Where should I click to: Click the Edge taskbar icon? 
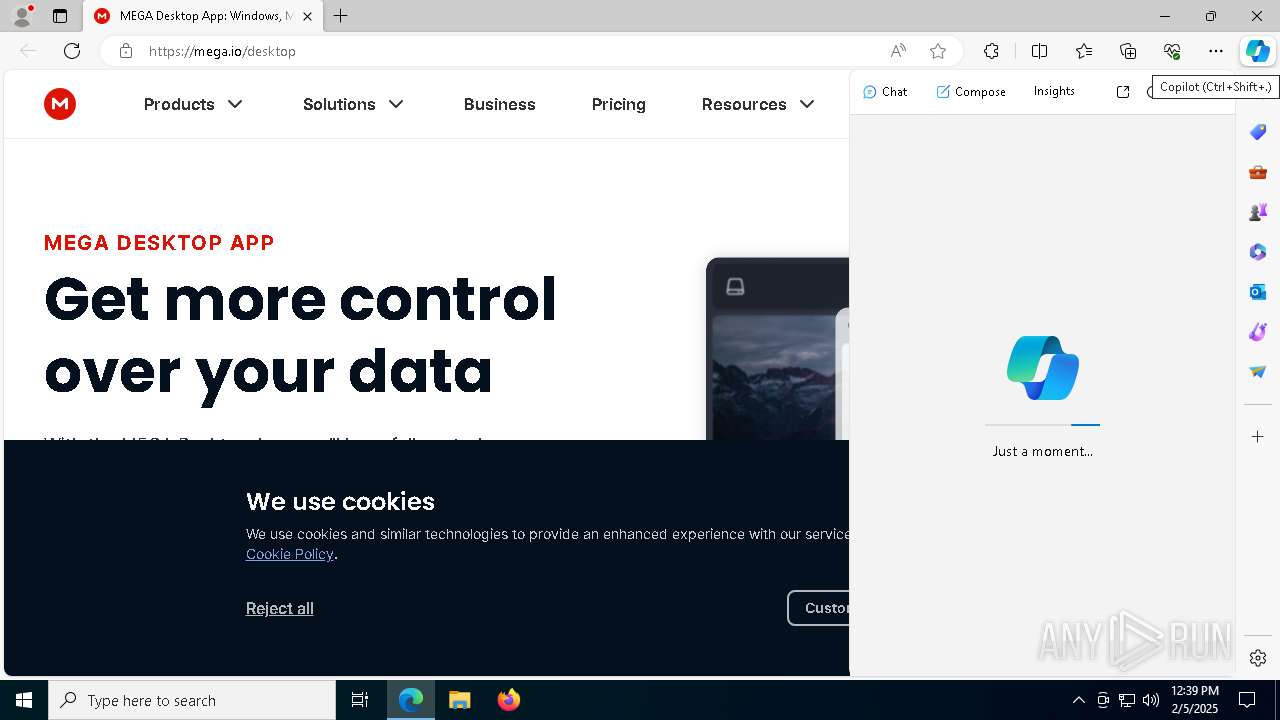pyautogui.click(x=411, y=700)
